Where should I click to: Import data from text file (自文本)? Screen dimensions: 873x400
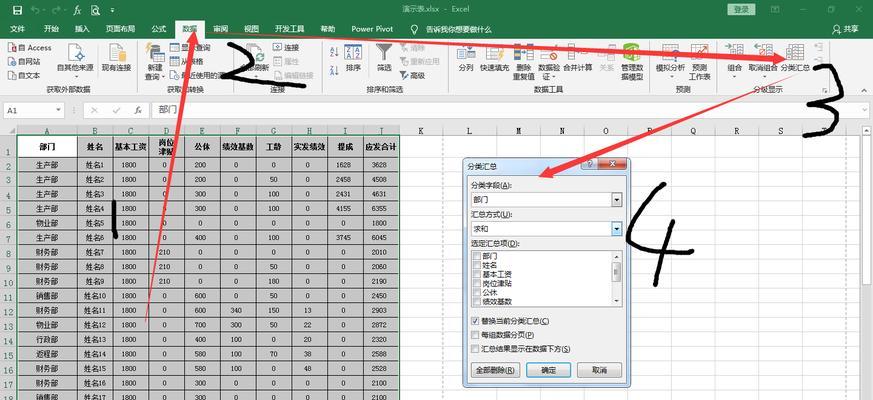click(24, 75)
